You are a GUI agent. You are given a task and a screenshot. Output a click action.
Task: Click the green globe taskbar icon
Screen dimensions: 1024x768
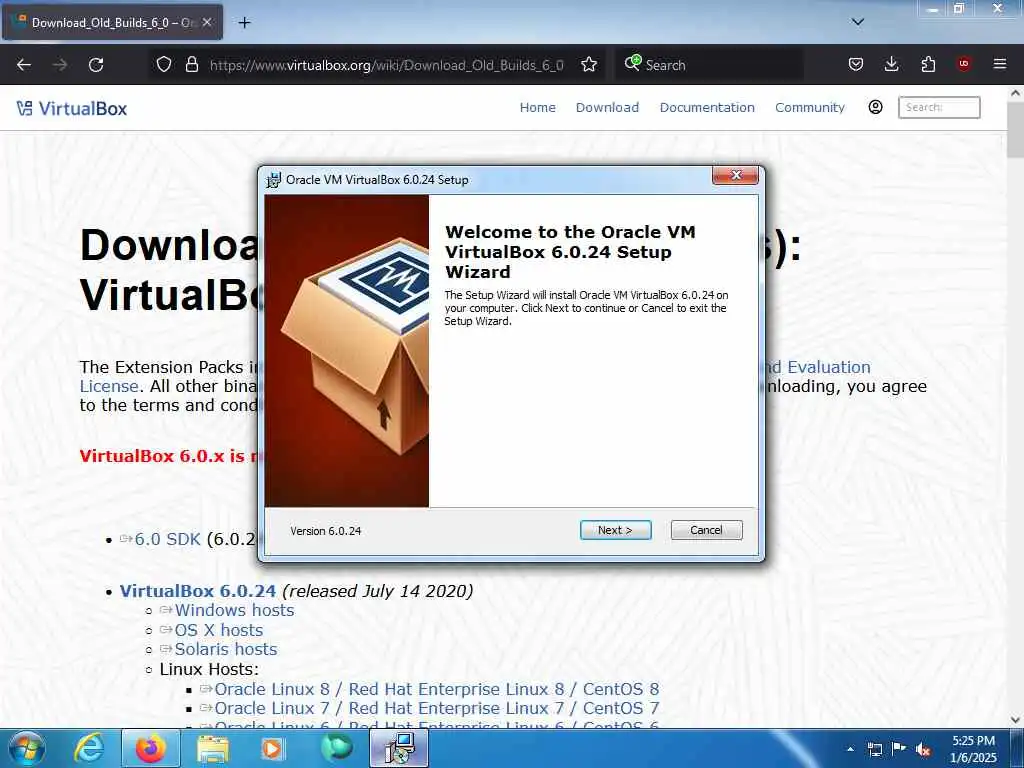336,748
